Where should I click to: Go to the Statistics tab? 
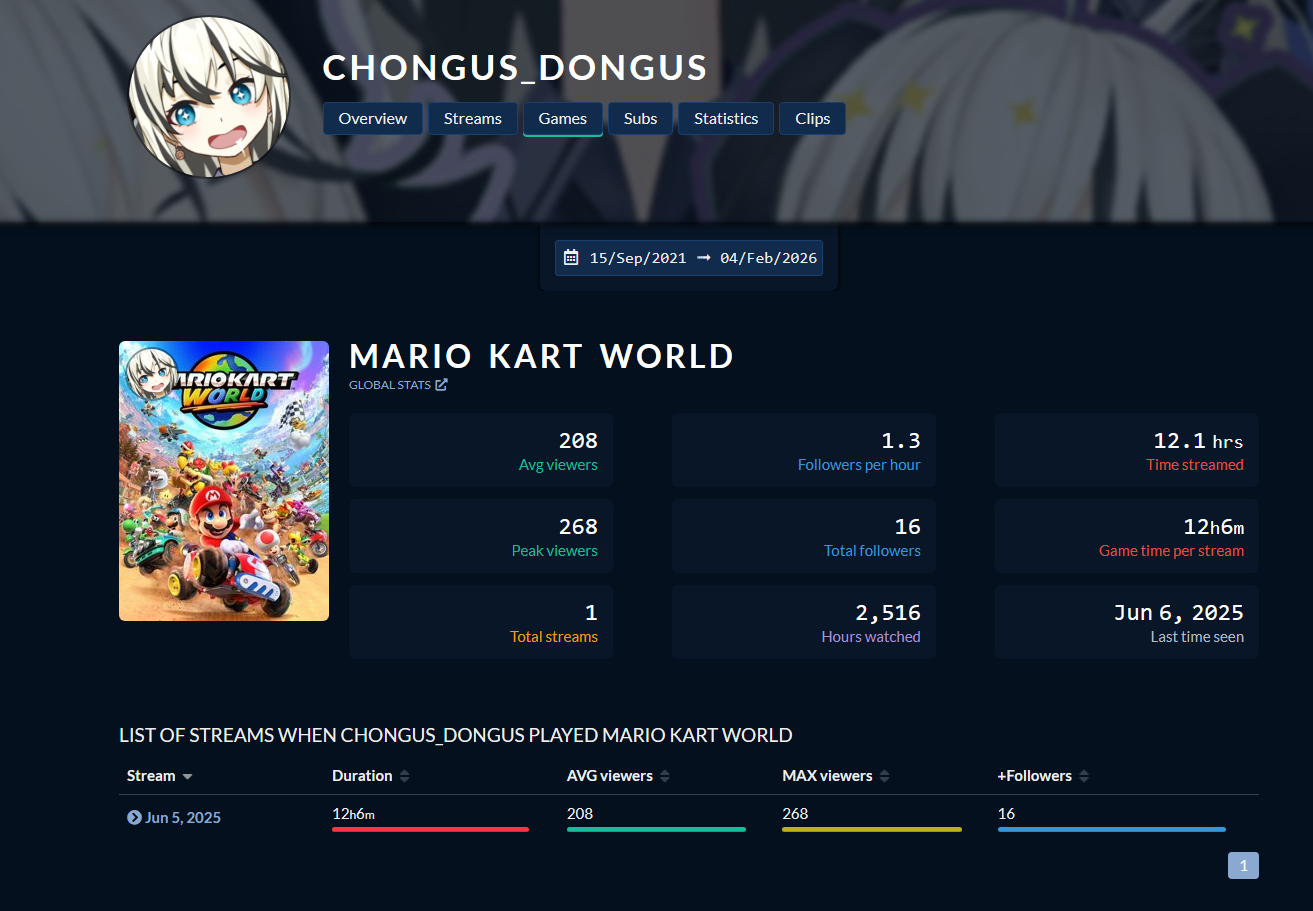[x=726, y=118]
